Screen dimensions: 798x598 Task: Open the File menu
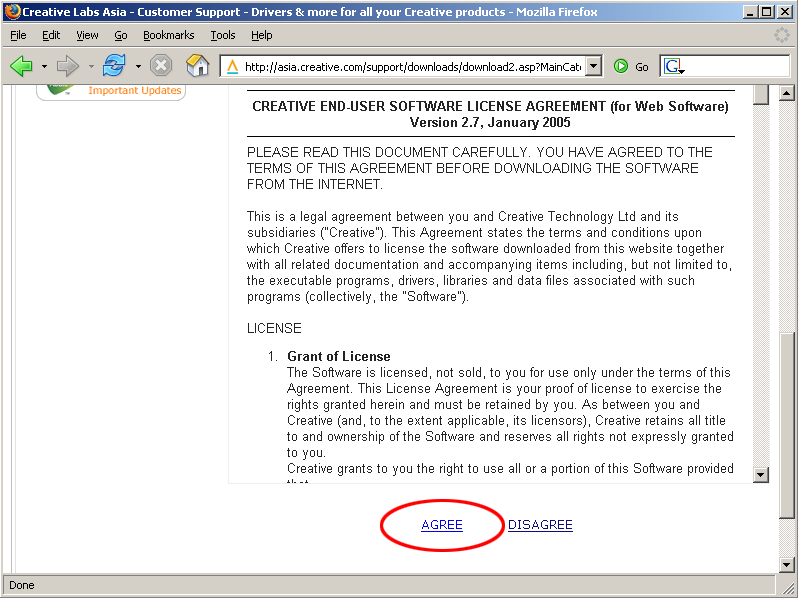point(18,35)
